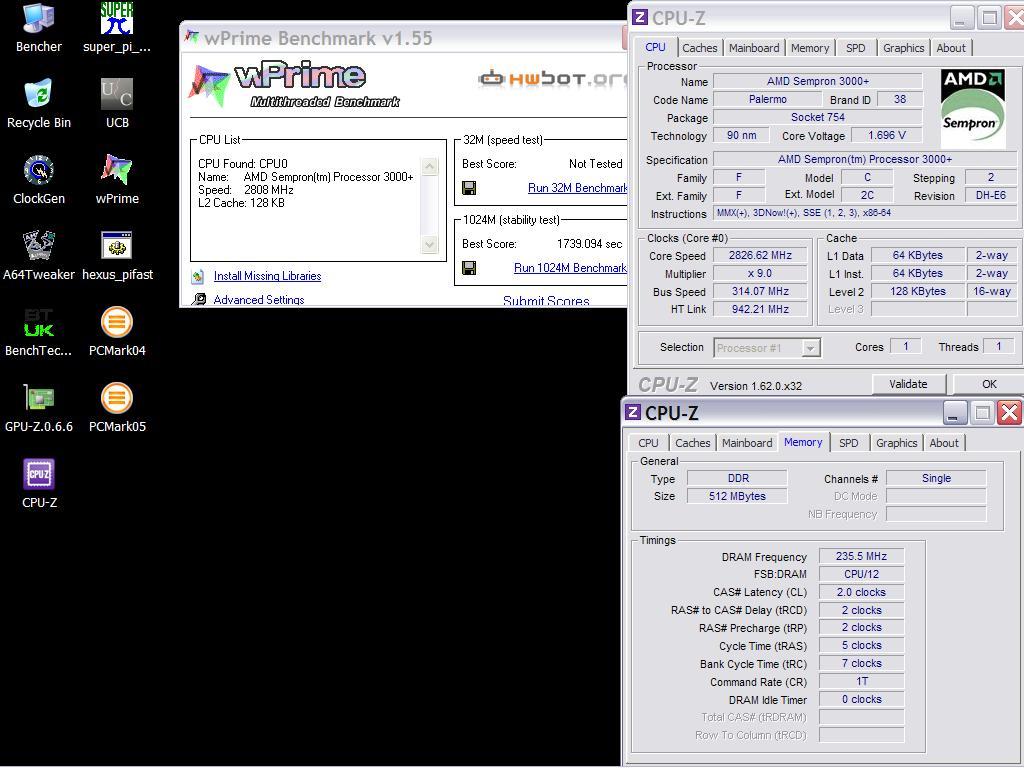1024x768 pixels.
Task: Click the save icon under 1024M stability test
Action: (469, 268)
